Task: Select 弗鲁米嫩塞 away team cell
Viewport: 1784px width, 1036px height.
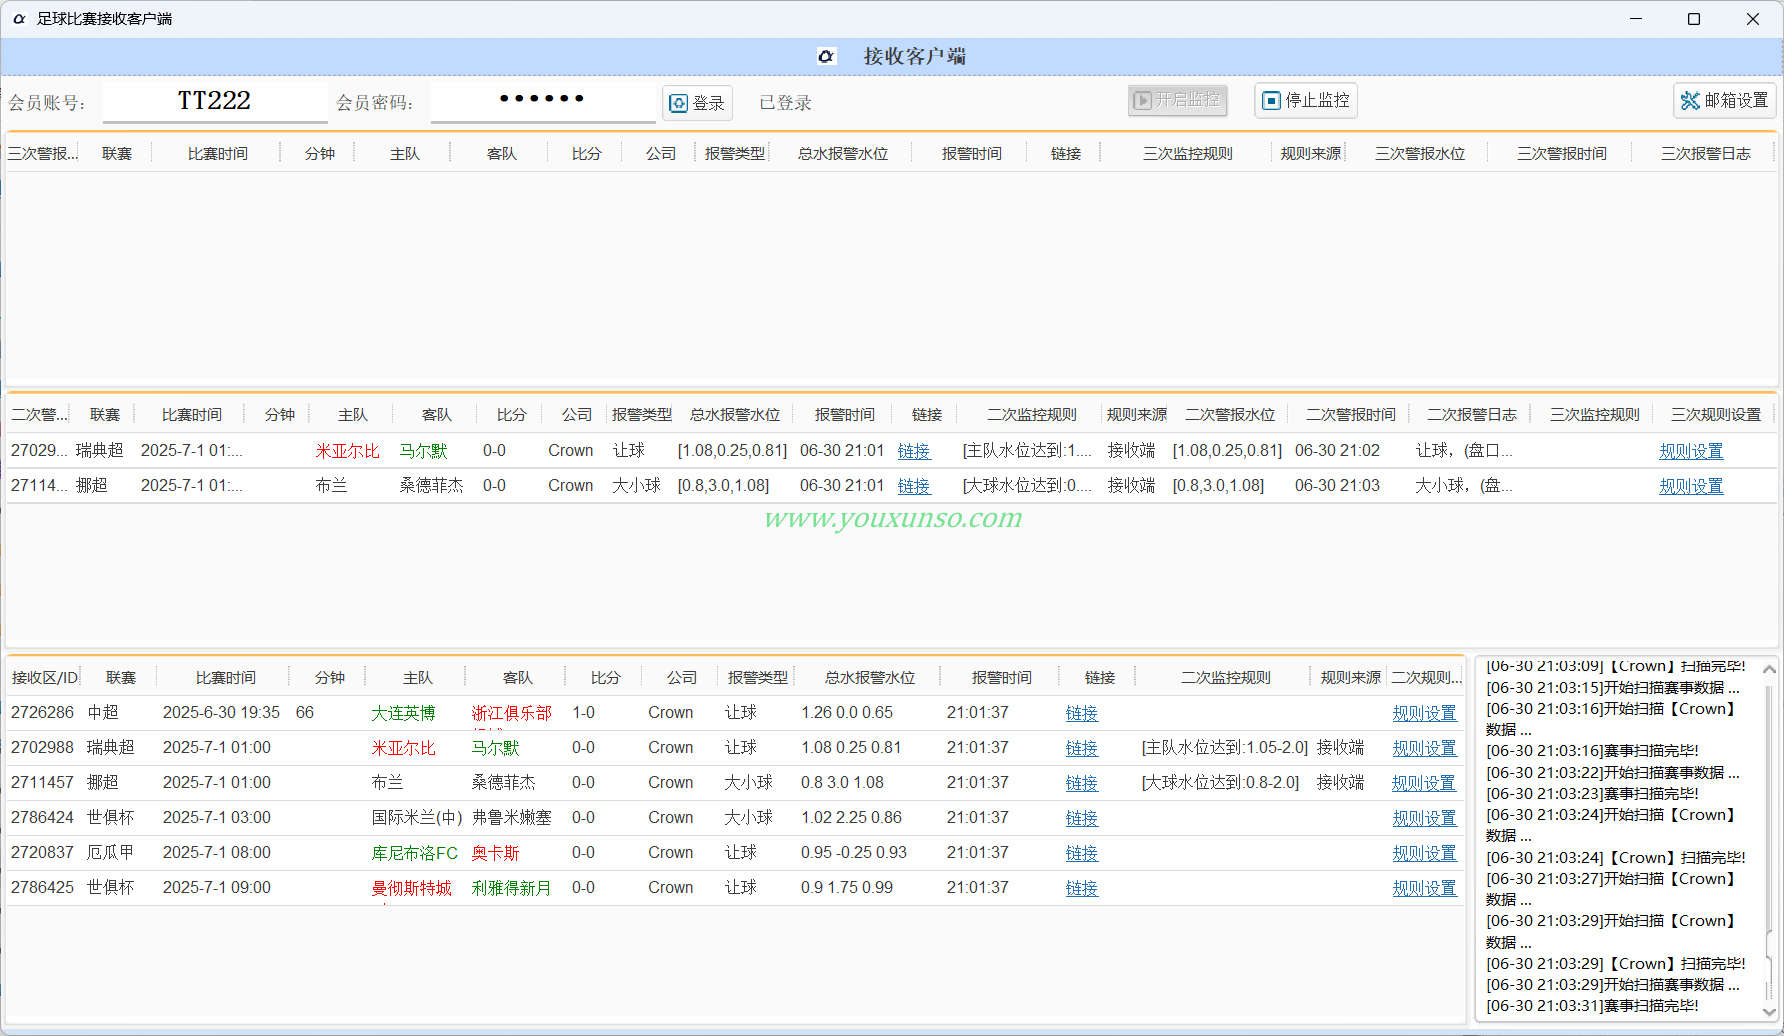Action: pyautogui.click(x=512, y=818)
